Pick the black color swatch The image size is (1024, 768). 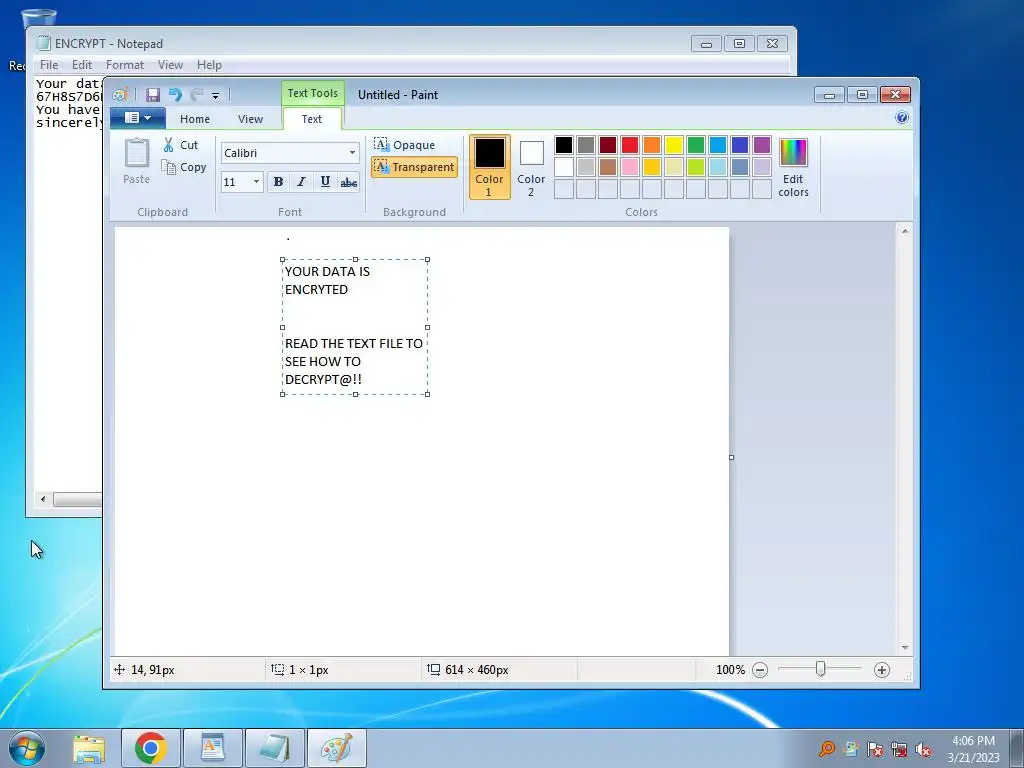(x=564, y=145)
